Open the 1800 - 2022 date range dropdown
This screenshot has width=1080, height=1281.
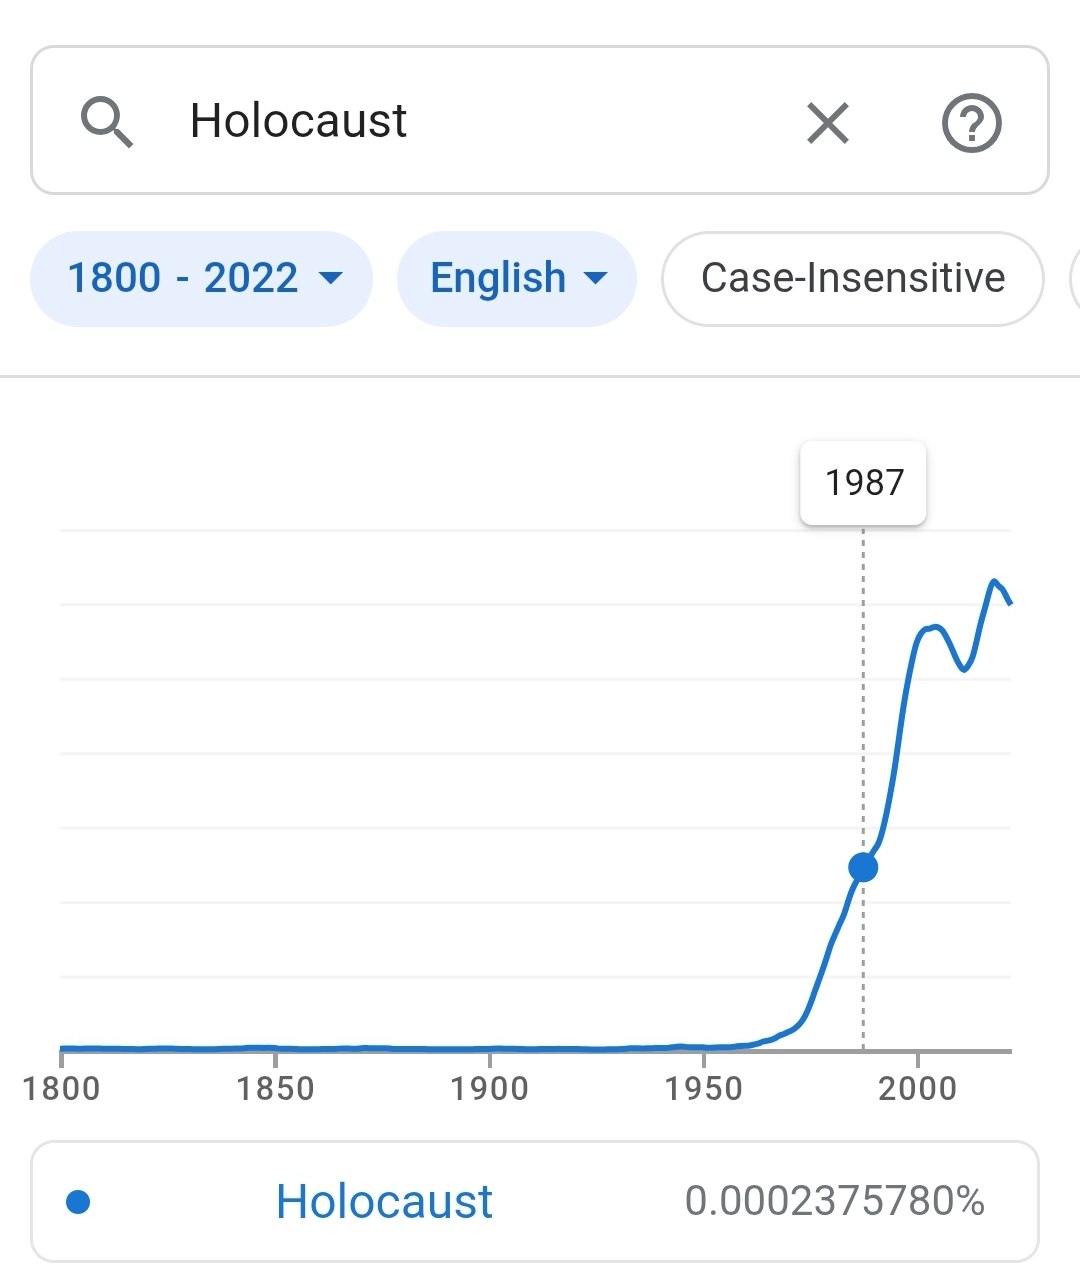(x=202, y=278)
